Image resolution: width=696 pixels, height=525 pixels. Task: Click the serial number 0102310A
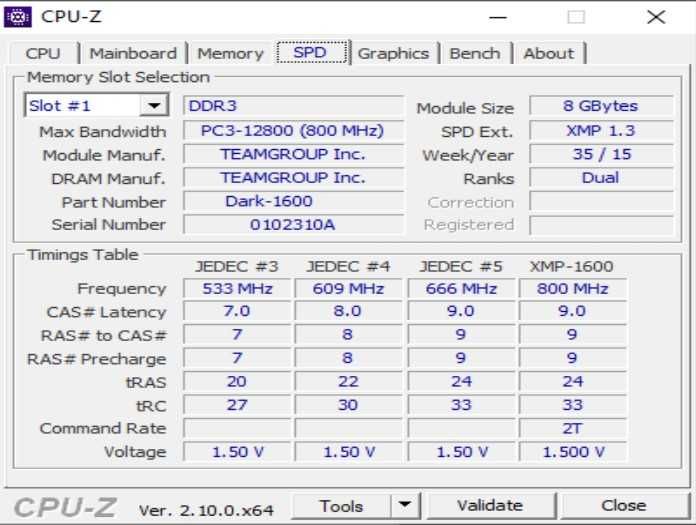pyautogui.click(x=293, y=225)
